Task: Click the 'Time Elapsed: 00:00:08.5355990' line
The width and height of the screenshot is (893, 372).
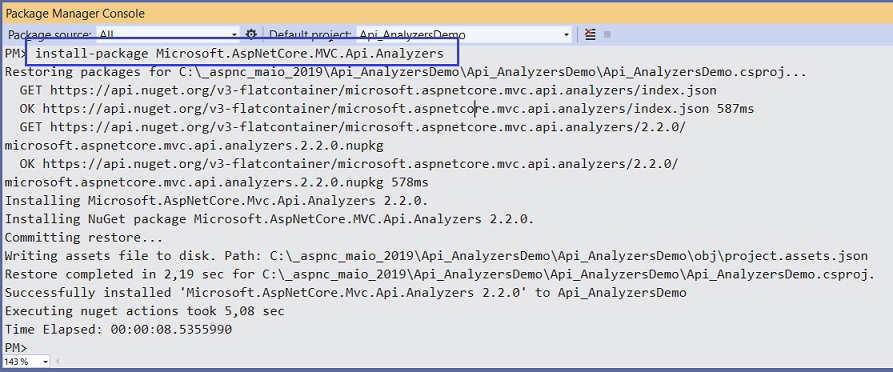Action: tap(118, 329)
